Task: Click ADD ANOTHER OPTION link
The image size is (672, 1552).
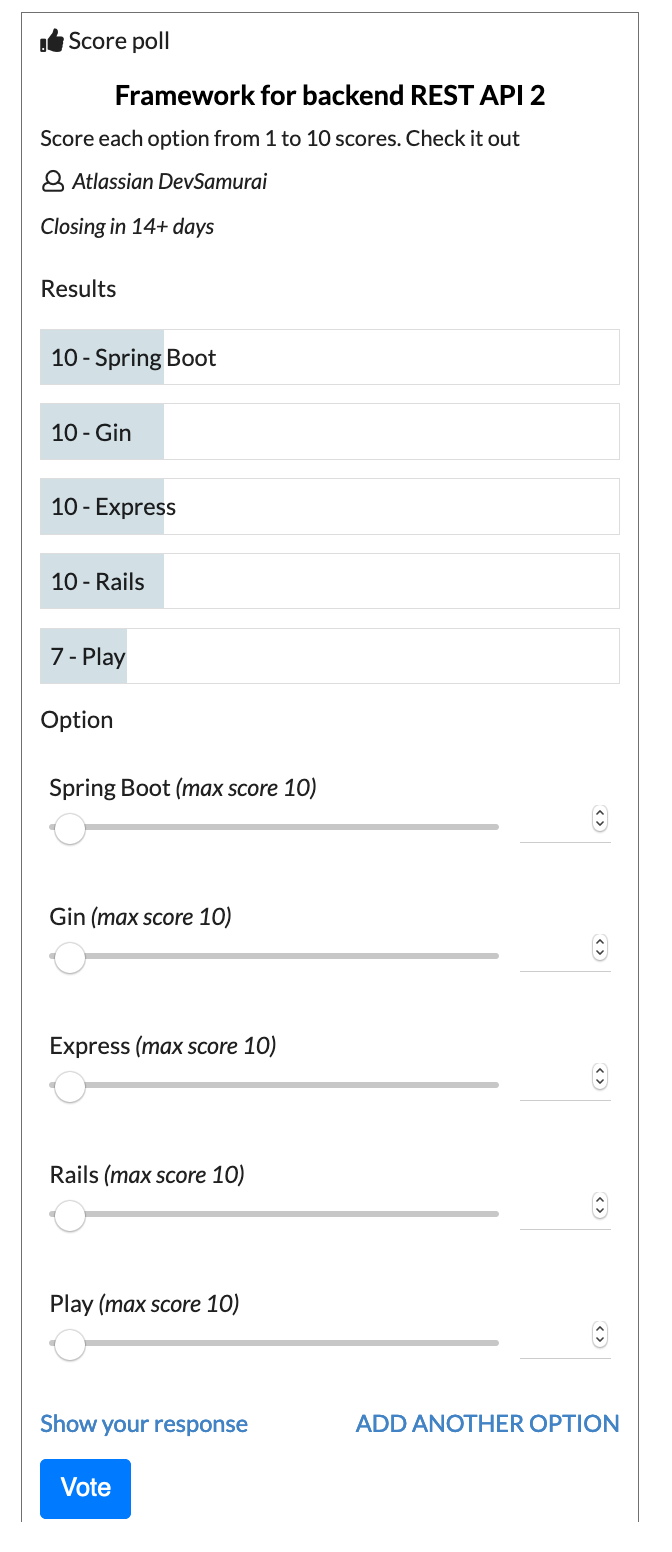Action: 488,1424
